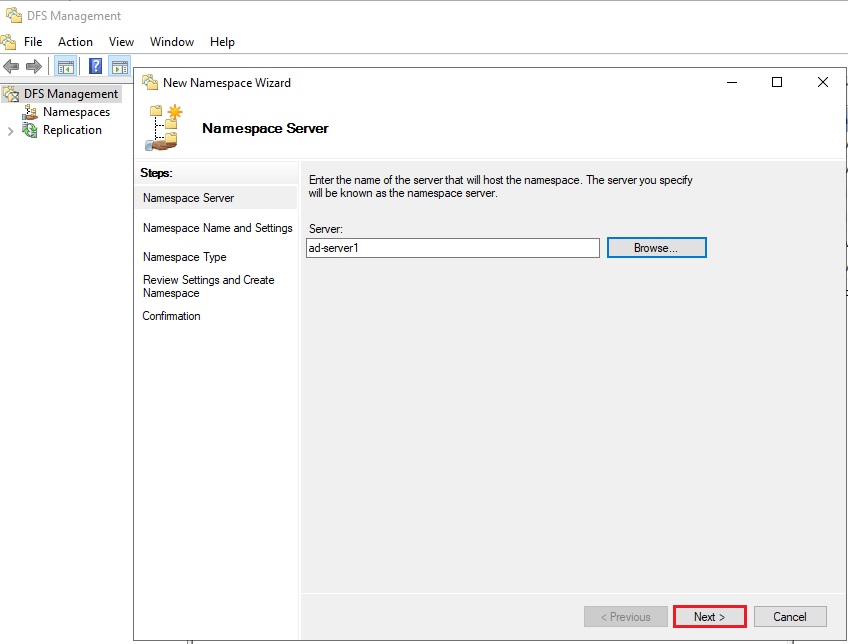Click the highlighted Next button
The height and width of the screenshot is (644, 848).
pos(709,616)
